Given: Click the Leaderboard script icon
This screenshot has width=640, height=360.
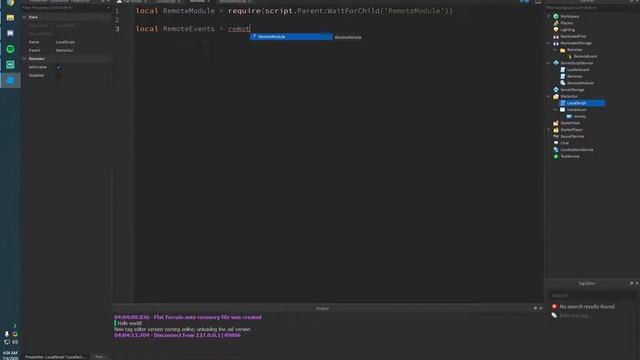Looking at the screenshot, I should (x=562, y=69).
